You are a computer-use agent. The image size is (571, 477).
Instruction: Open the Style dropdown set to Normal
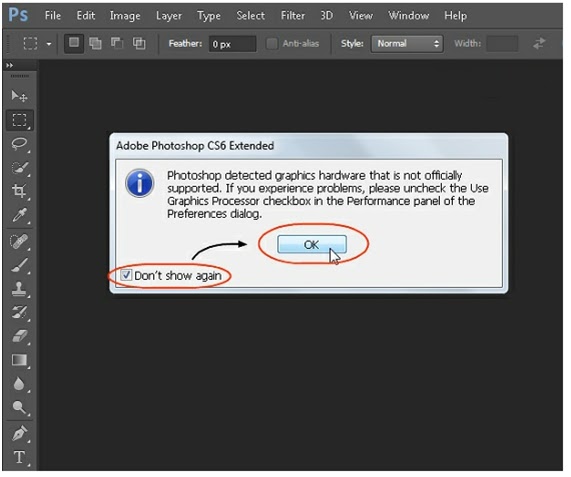click(x=407, y=44)
